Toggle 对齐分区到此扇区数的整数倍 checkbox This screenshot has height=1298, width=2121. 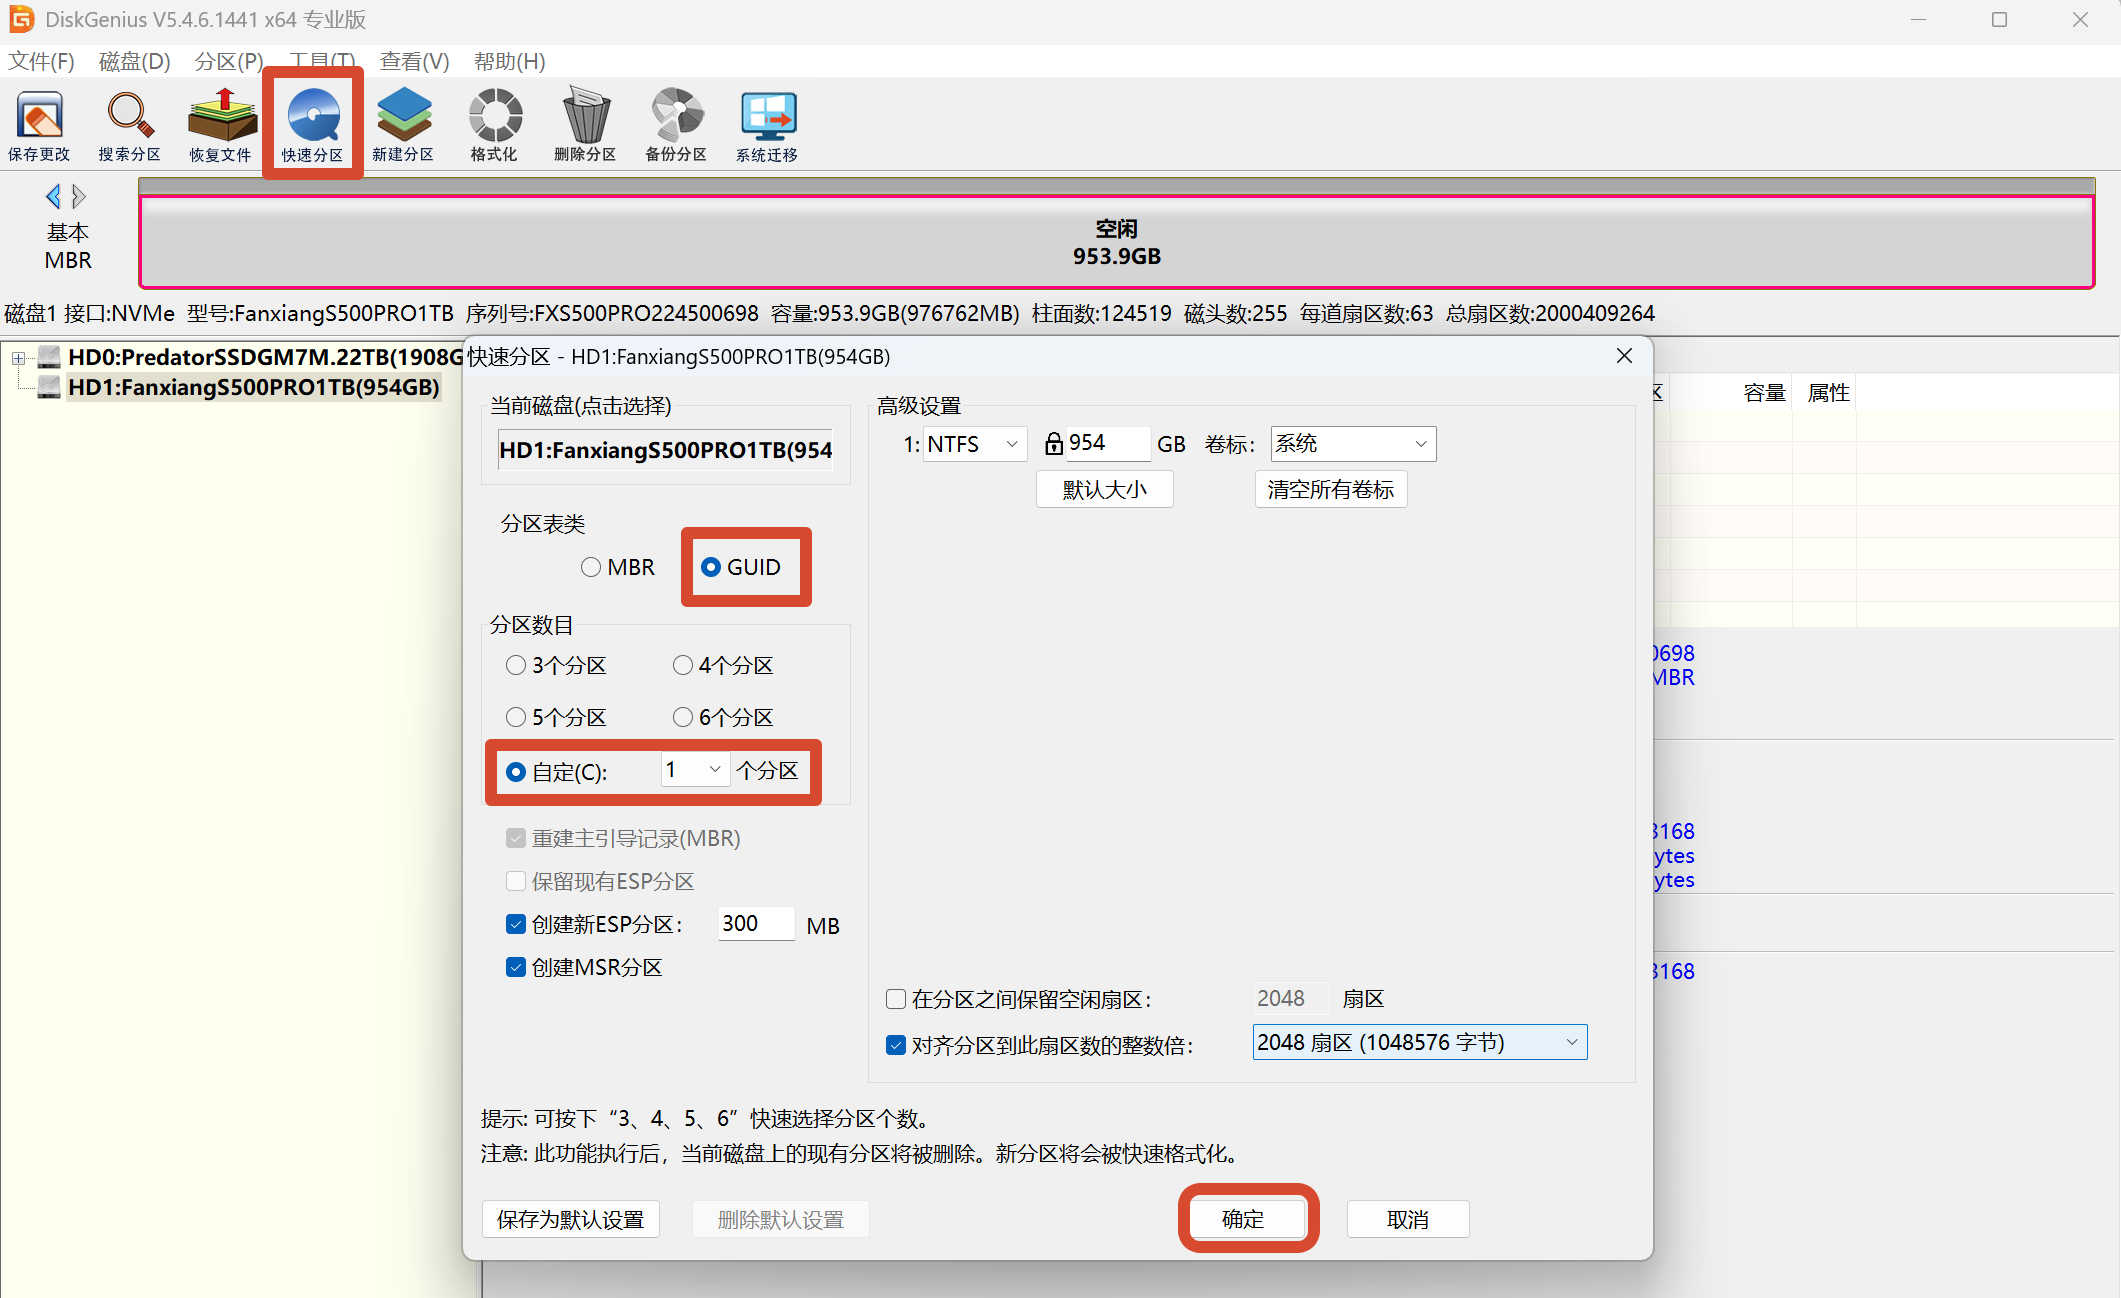[x=896, y=1045]
